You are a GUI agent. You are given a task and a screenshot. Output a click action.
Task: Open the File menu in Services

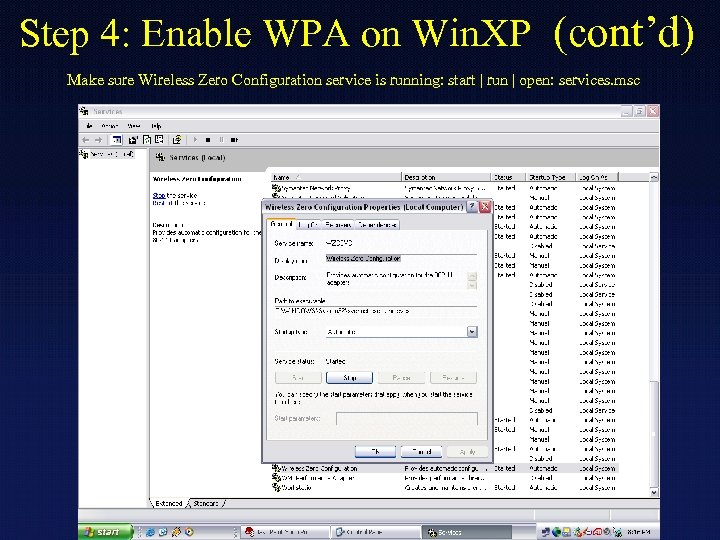click(89, 126)
